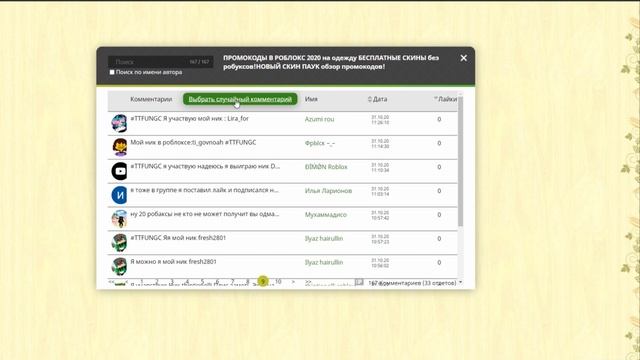Click likes count in Мухаммадисо row

pos(439,215)
